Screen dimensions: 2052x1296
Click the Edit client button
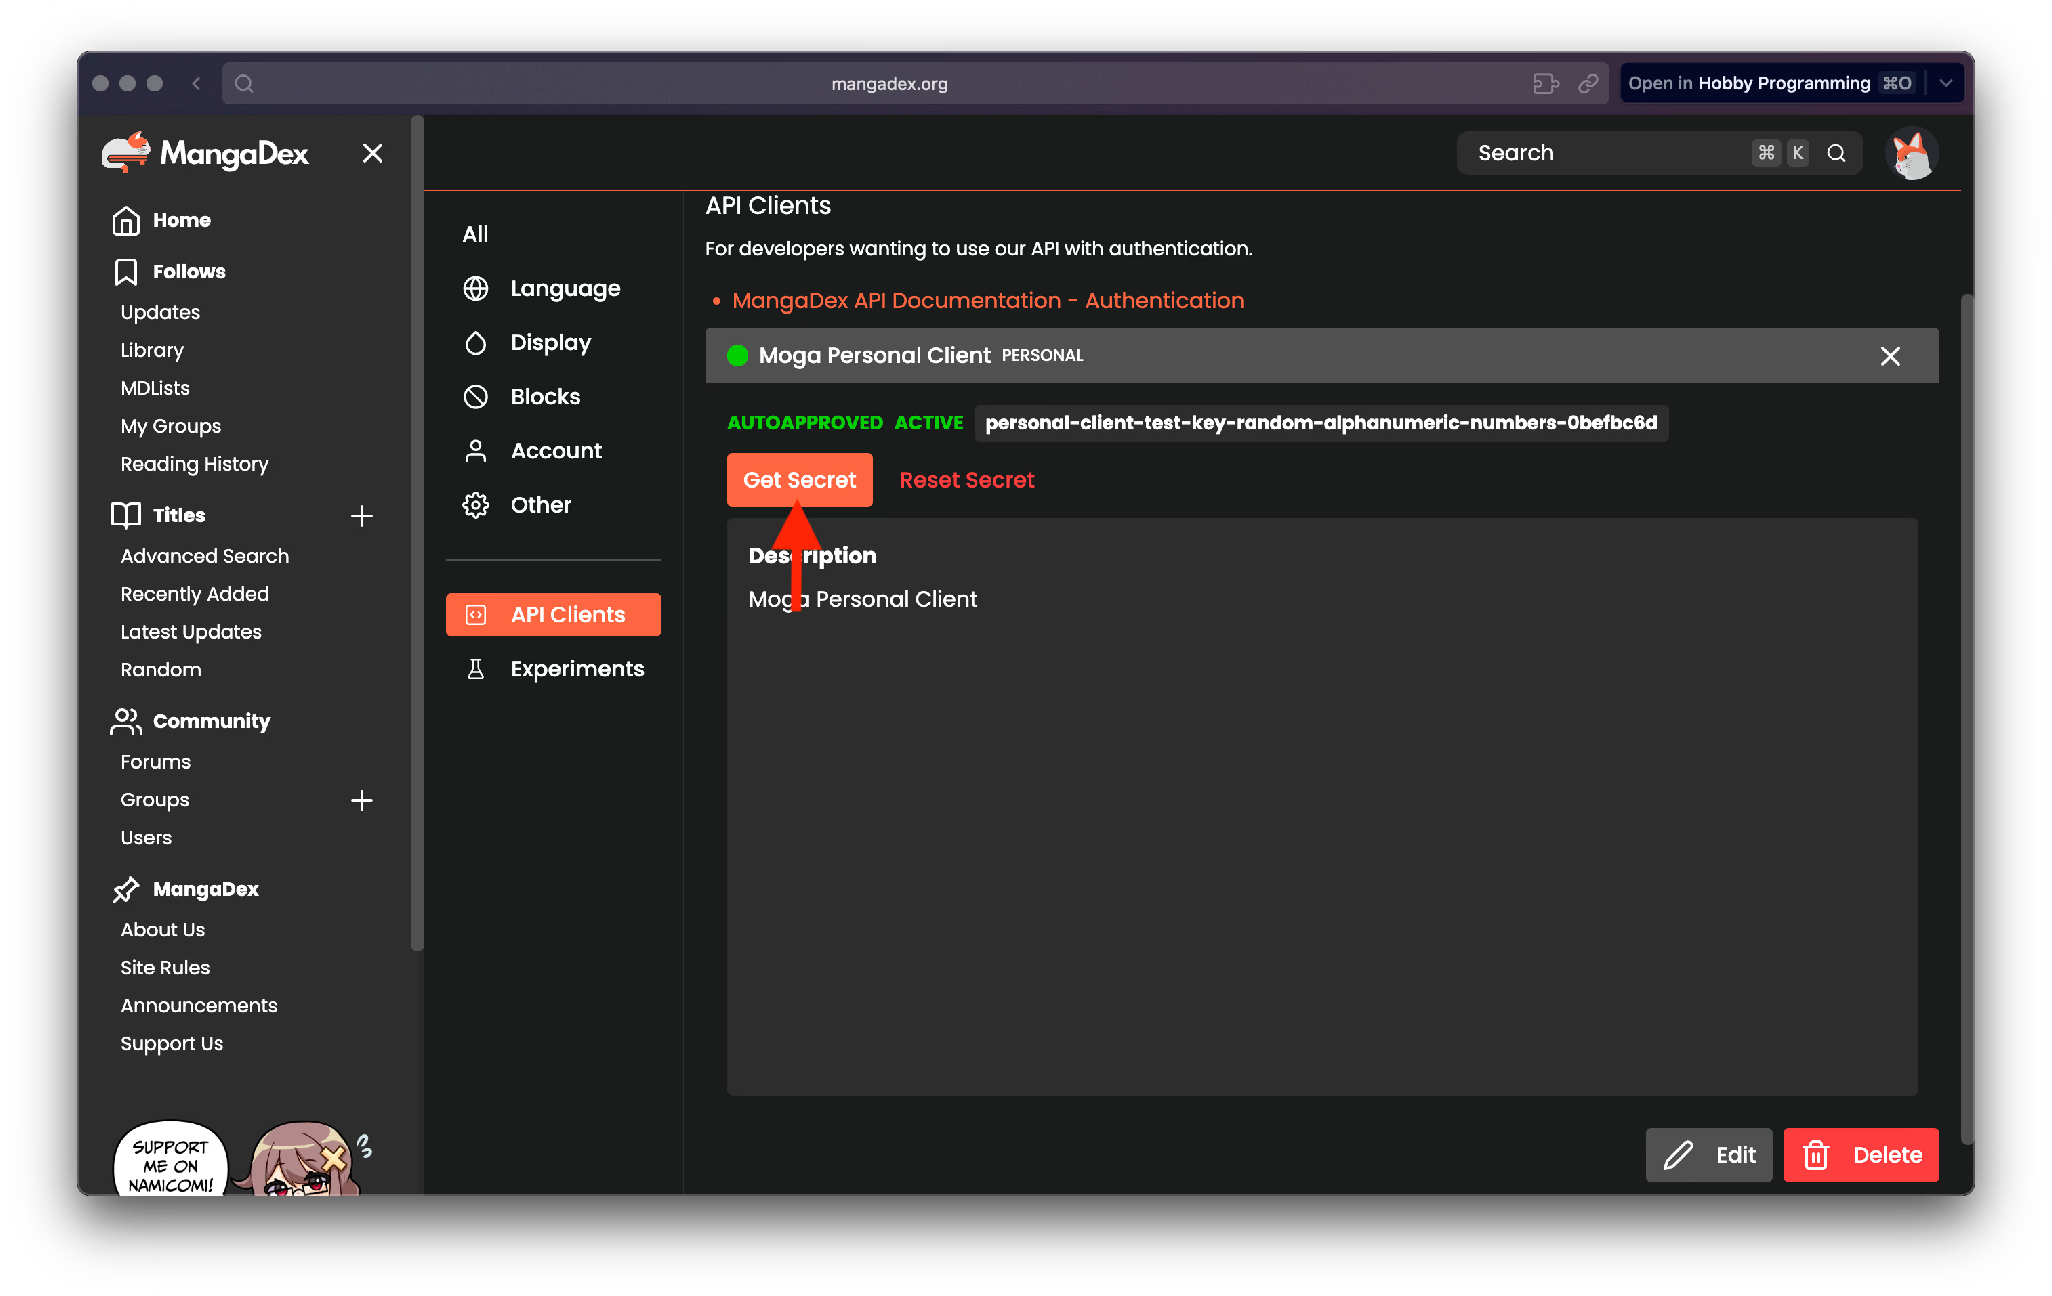(1709, 1155)
